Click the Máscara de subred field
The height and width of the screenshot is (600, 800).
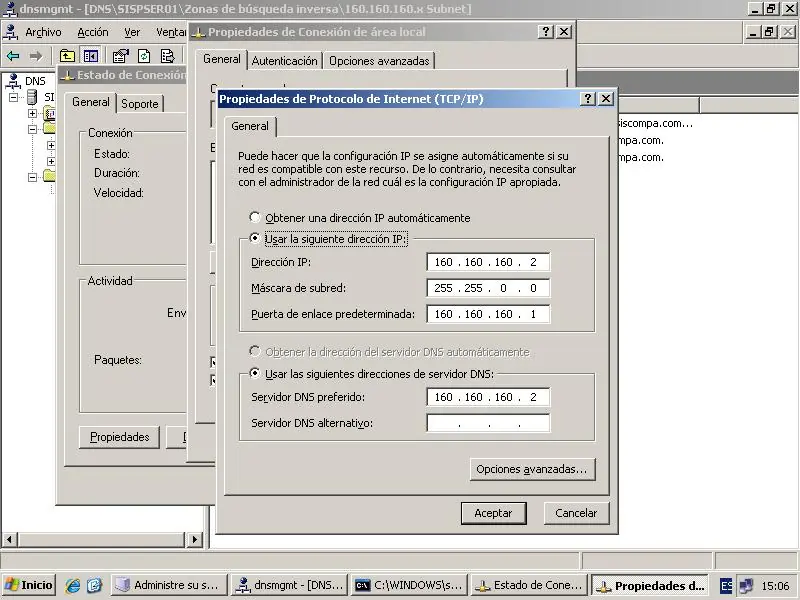click(x=488, y=288)
